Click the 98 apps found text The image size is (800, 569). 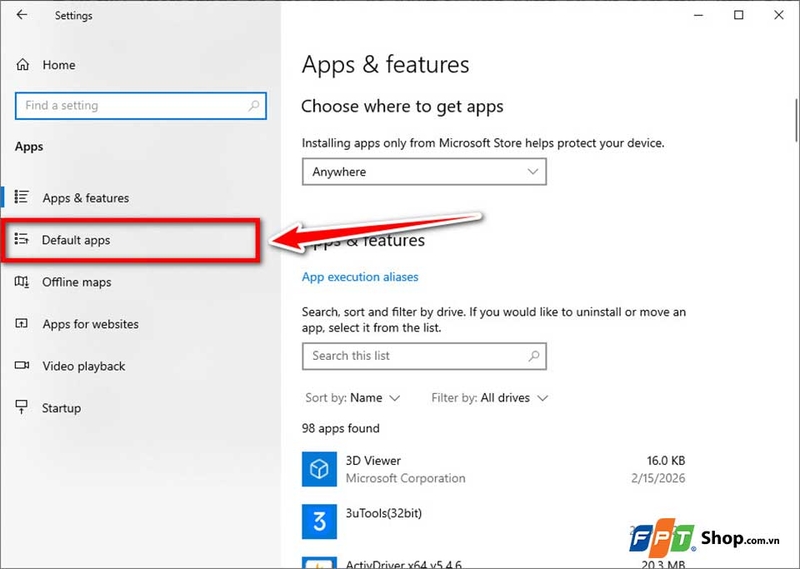coord(340,428)
